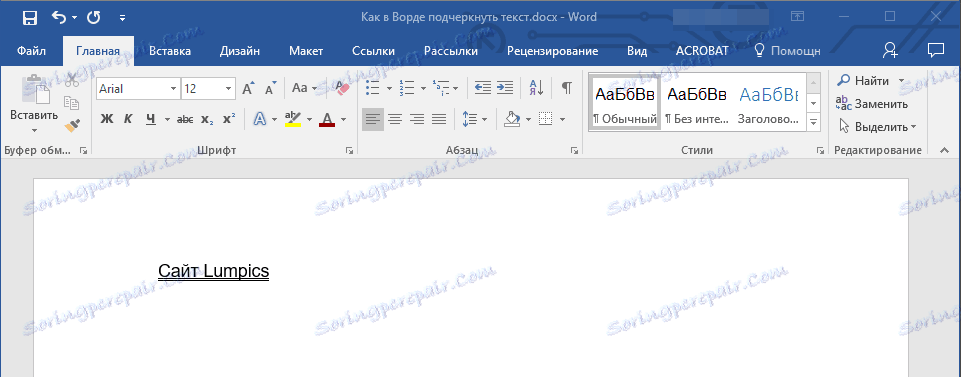
Task: Align text left
Action: tap(373, 119)
